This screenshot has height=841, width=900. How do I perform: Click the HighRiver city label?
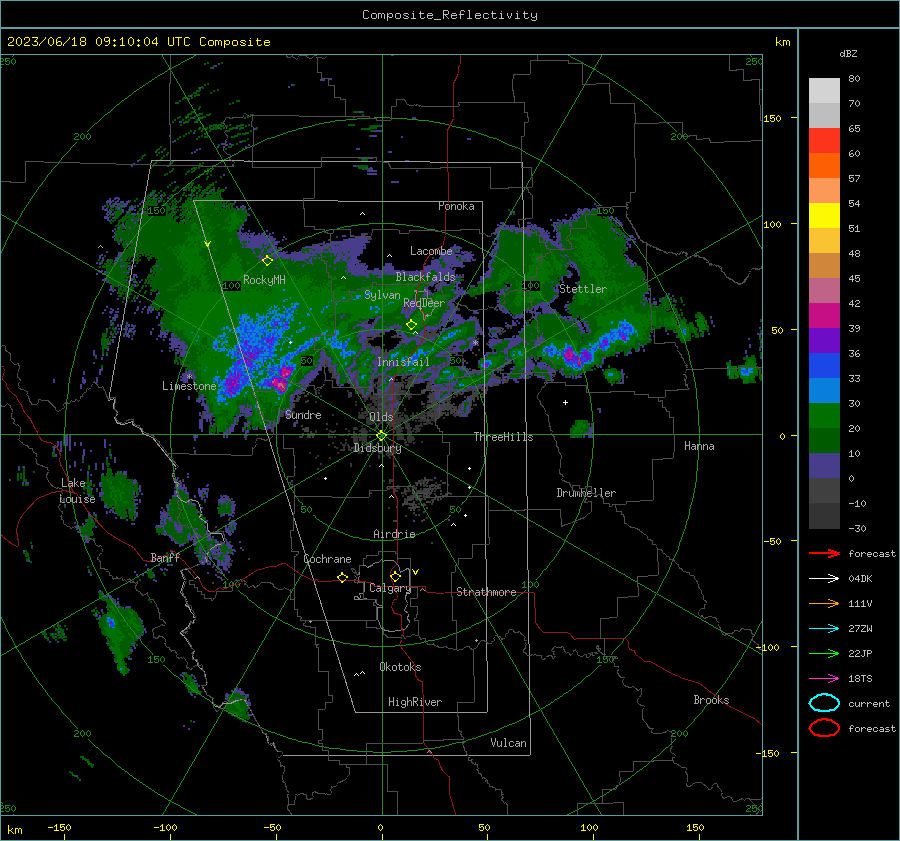pos(415,702)
